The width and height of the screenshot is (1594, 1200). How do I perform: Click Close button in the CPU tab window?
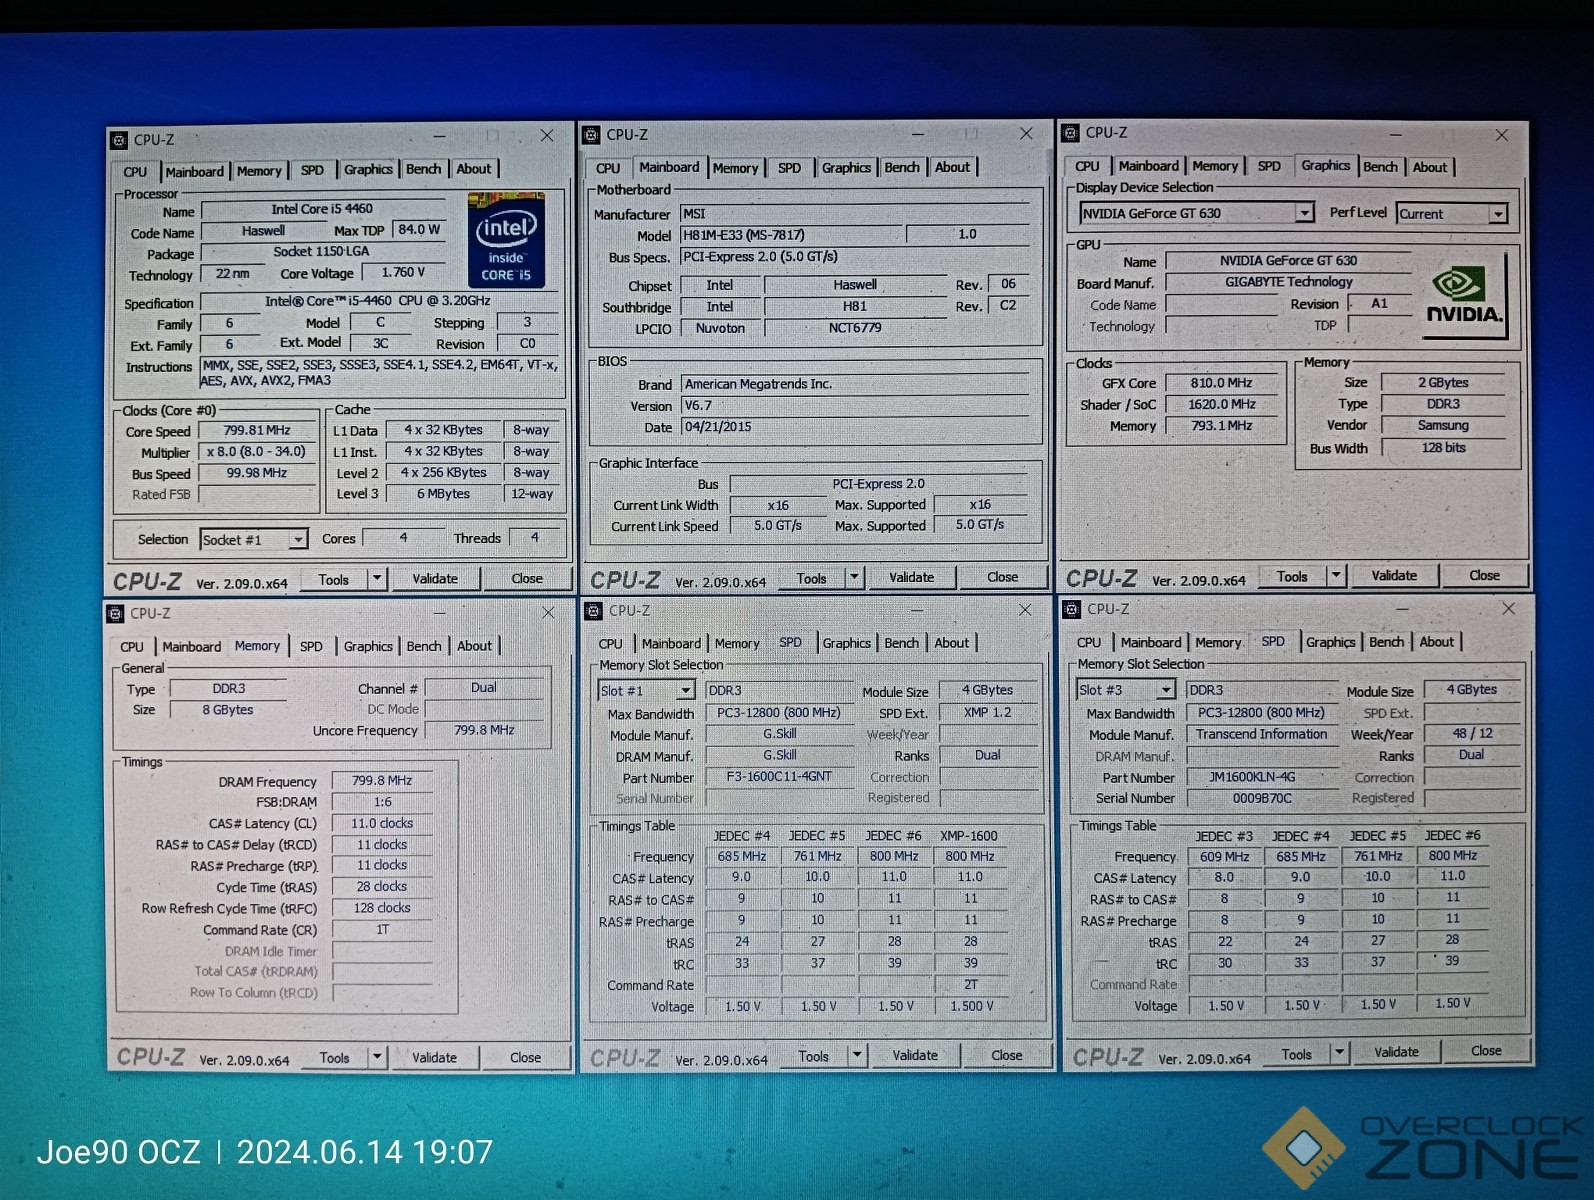[527, 579]
